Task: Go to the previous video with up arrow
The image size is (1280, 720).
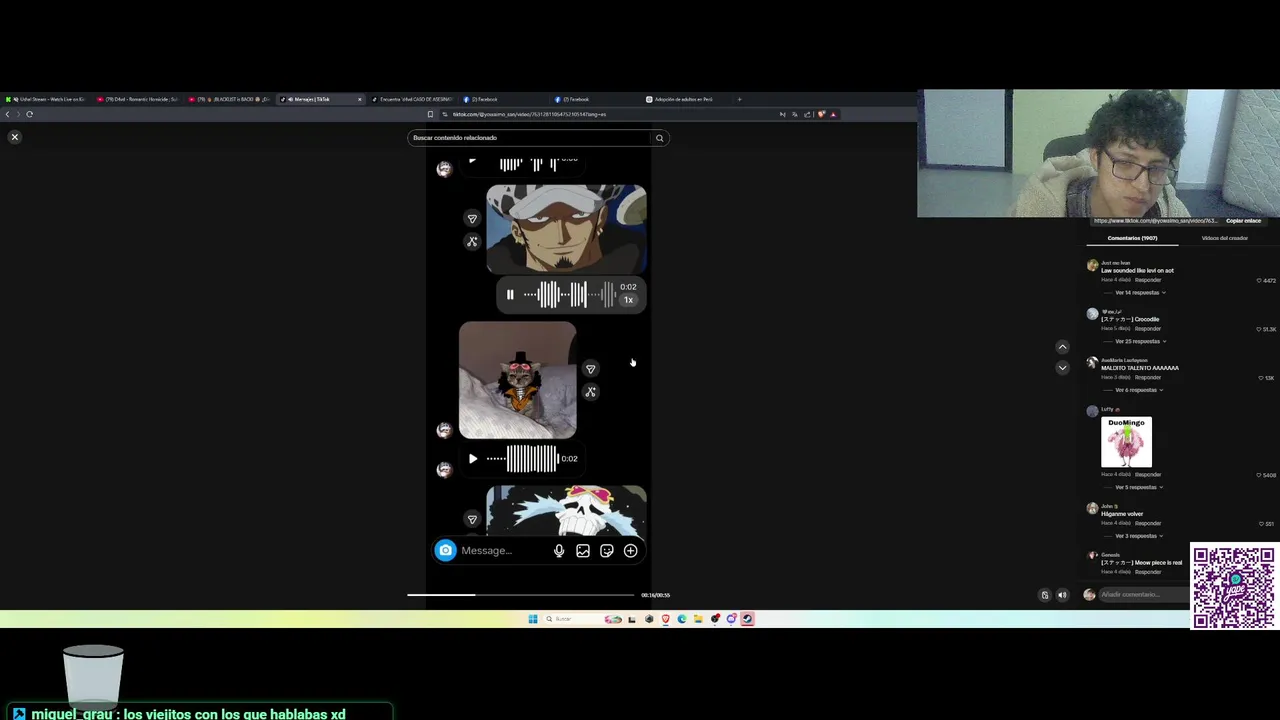Action: (1062, 347)
